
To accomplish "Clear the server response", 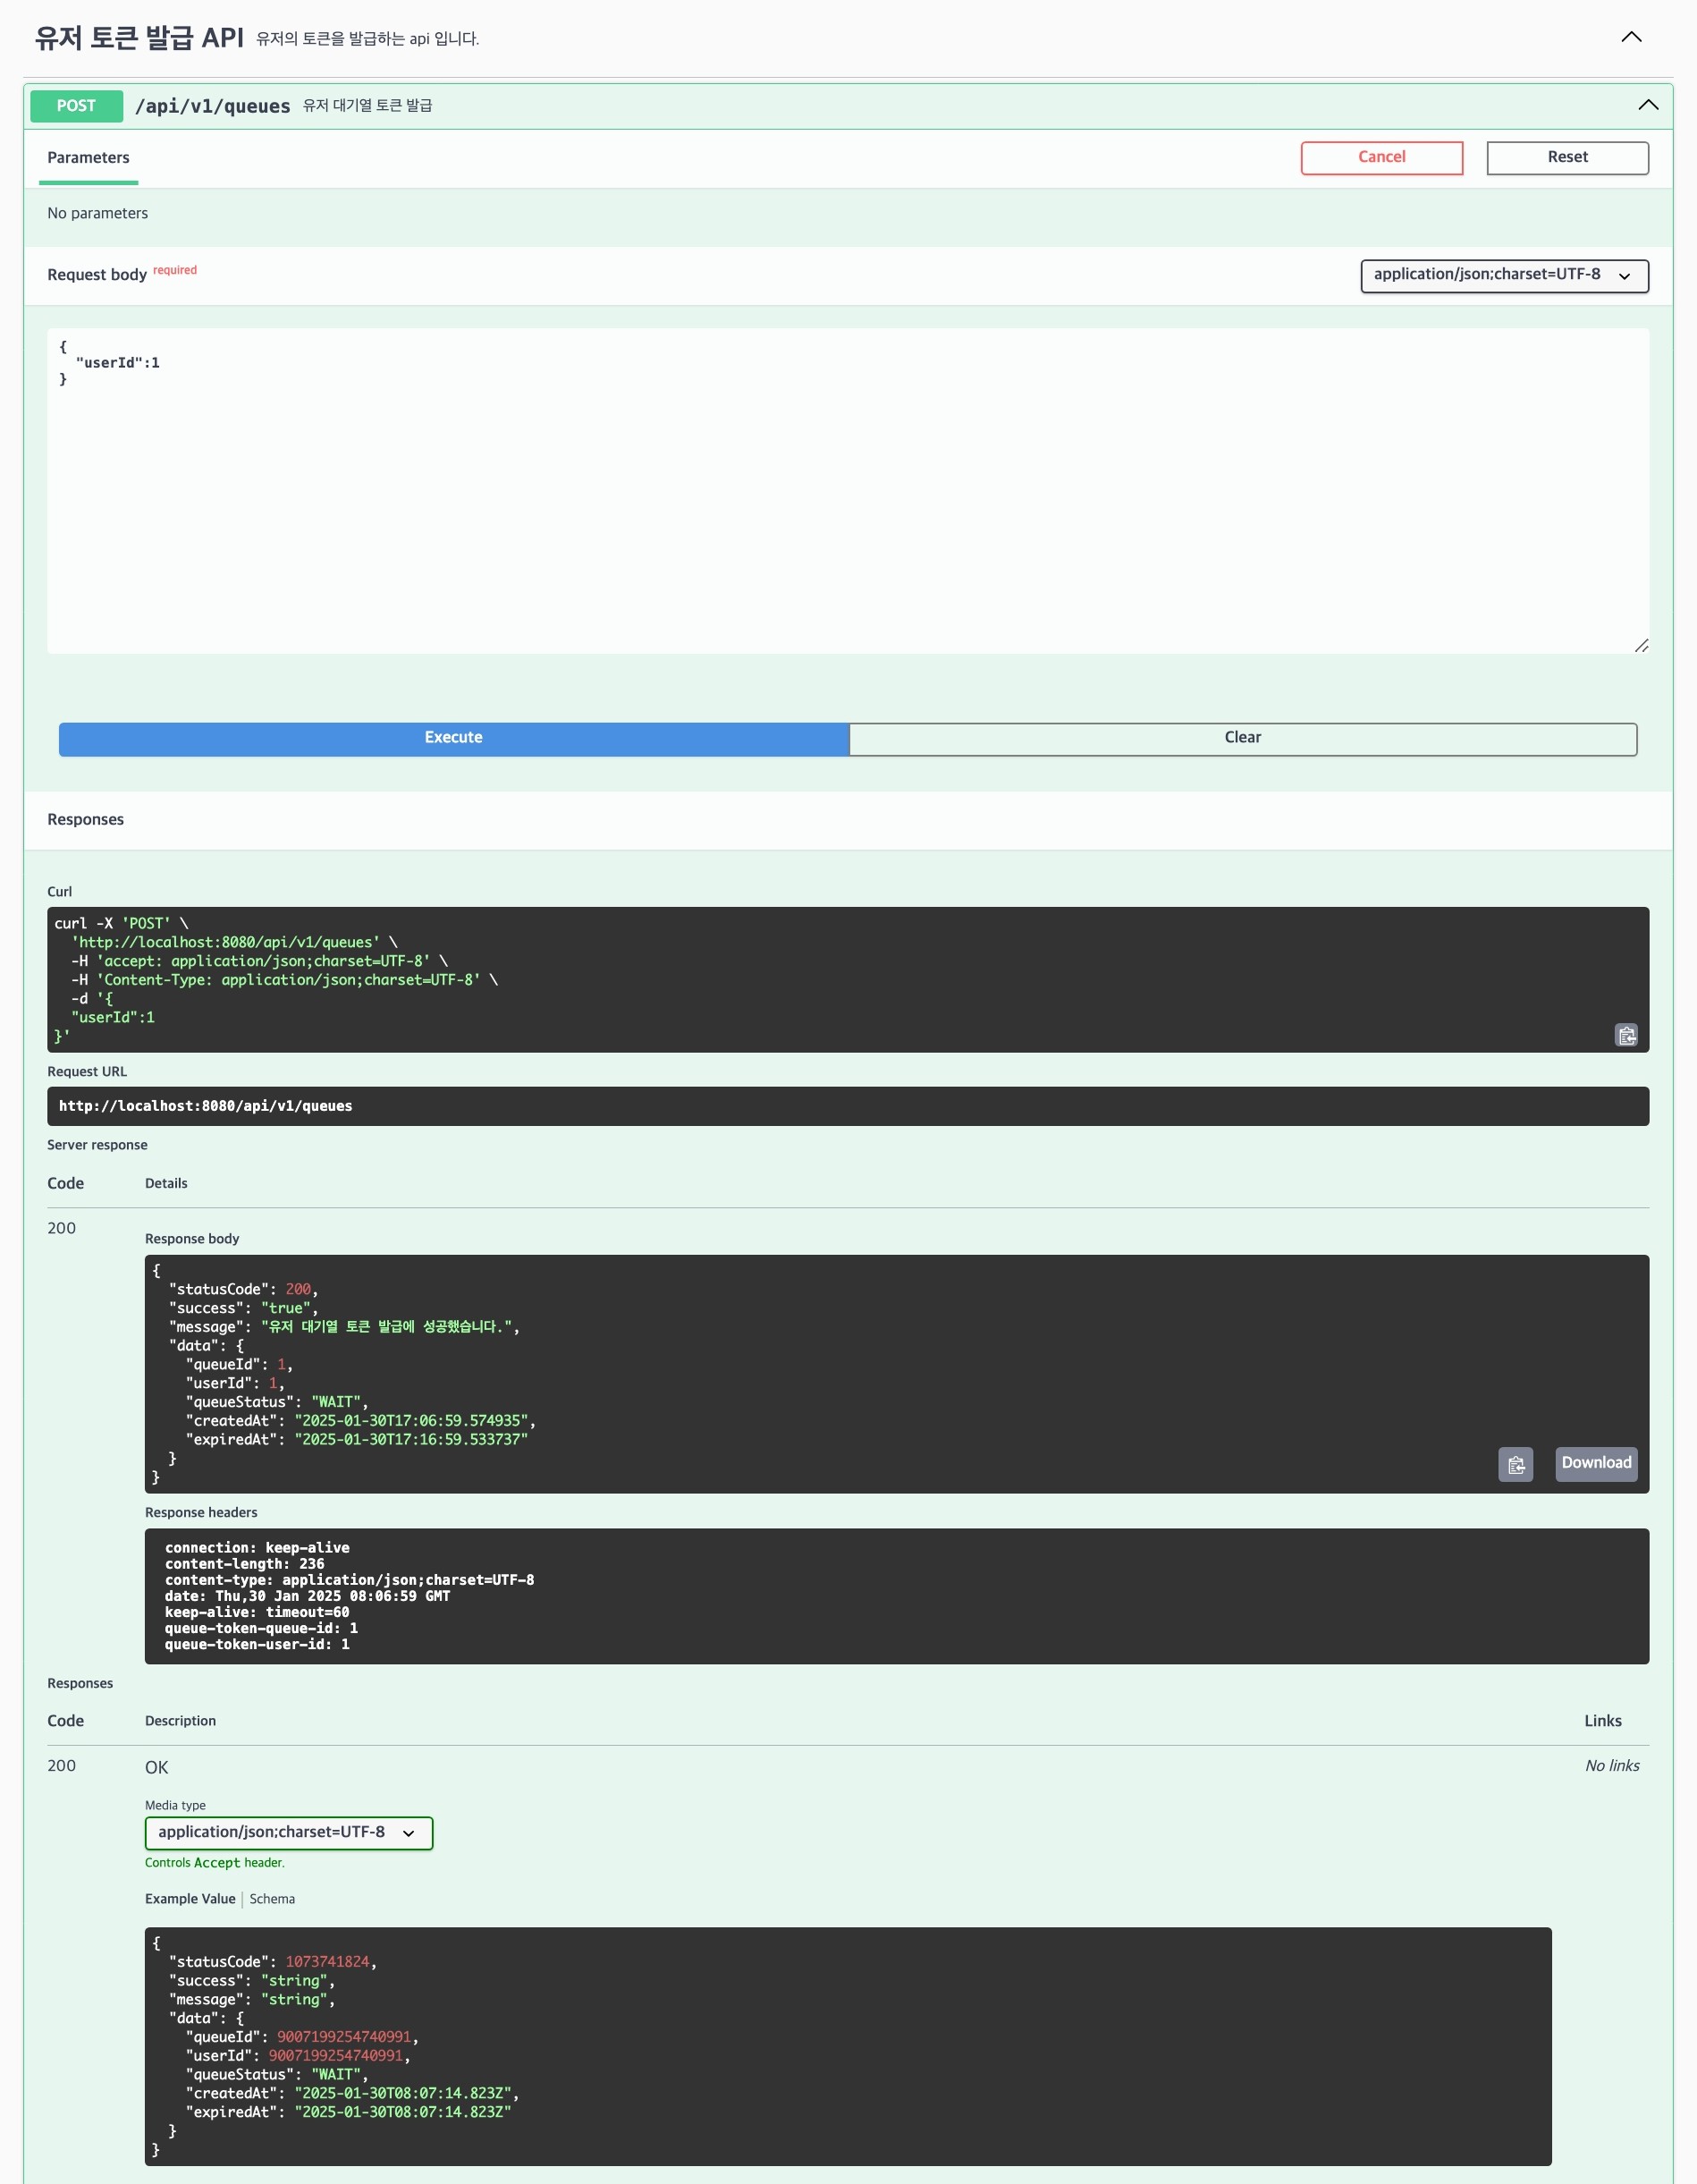I will click(x=1242, y=738).
